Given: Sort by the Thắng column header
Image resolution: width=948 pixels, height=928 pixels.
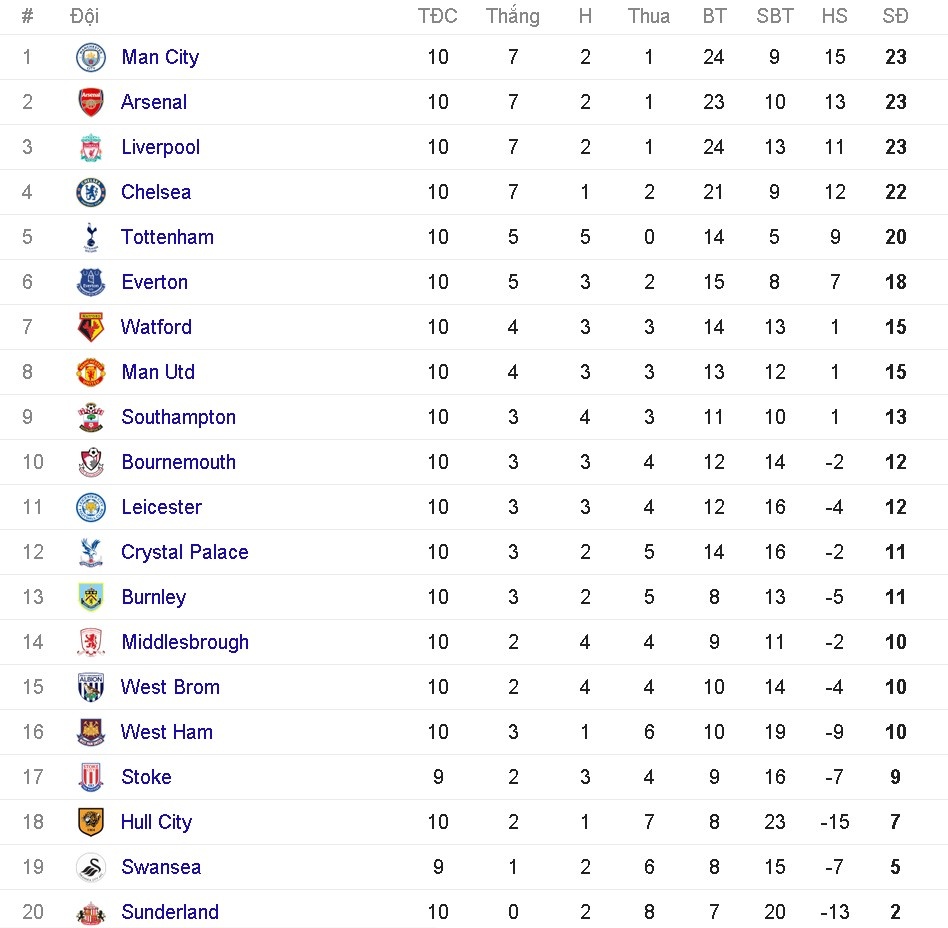Looking at the screenshot, I should (x=513, y=16).
